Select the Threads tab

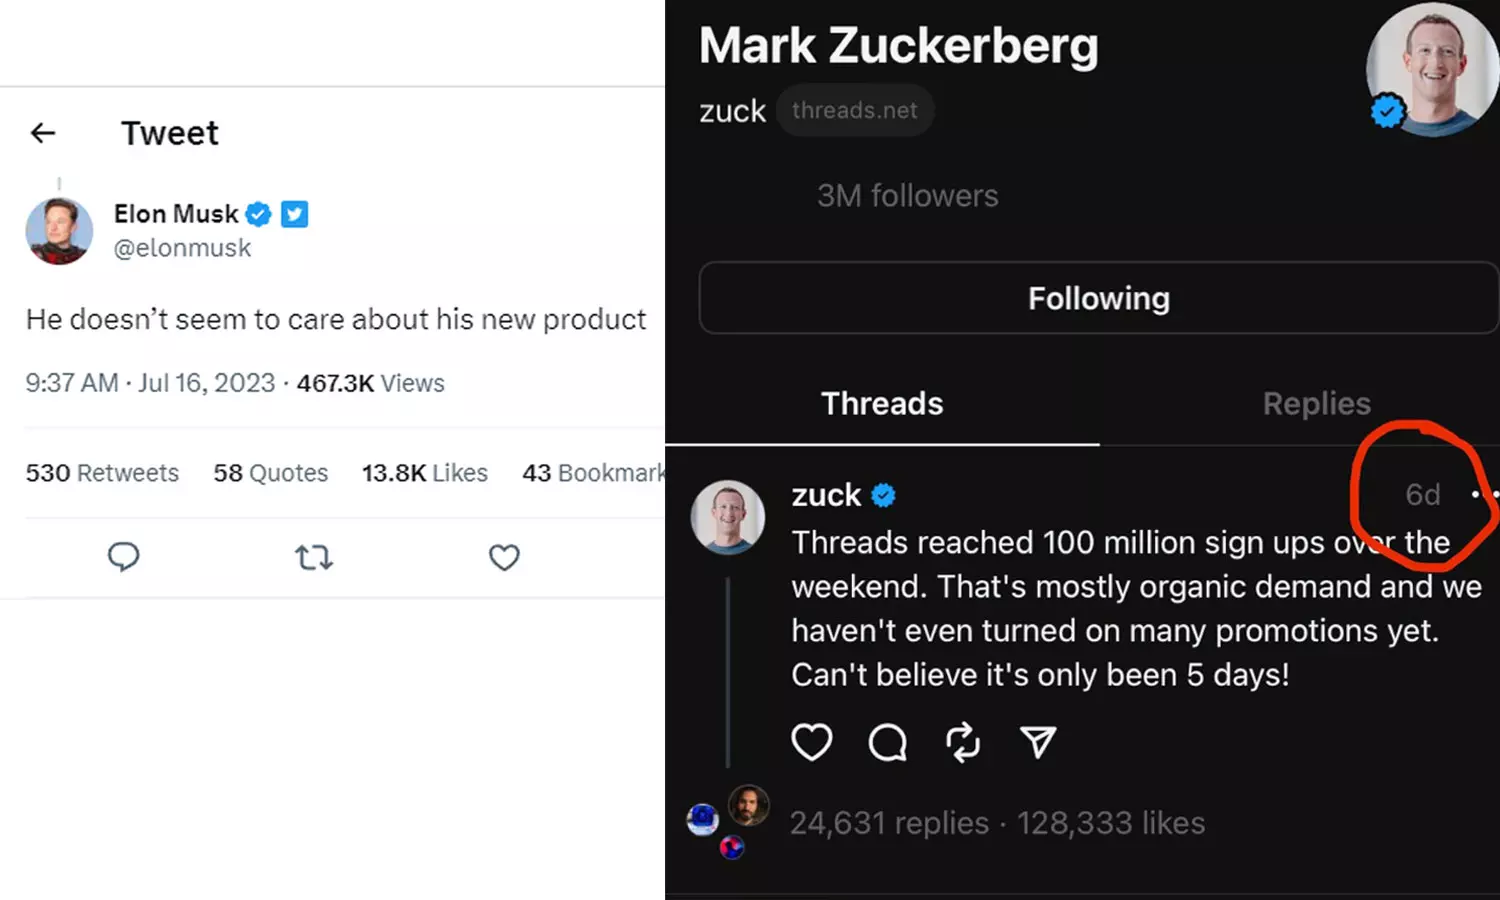pos(882,403)
